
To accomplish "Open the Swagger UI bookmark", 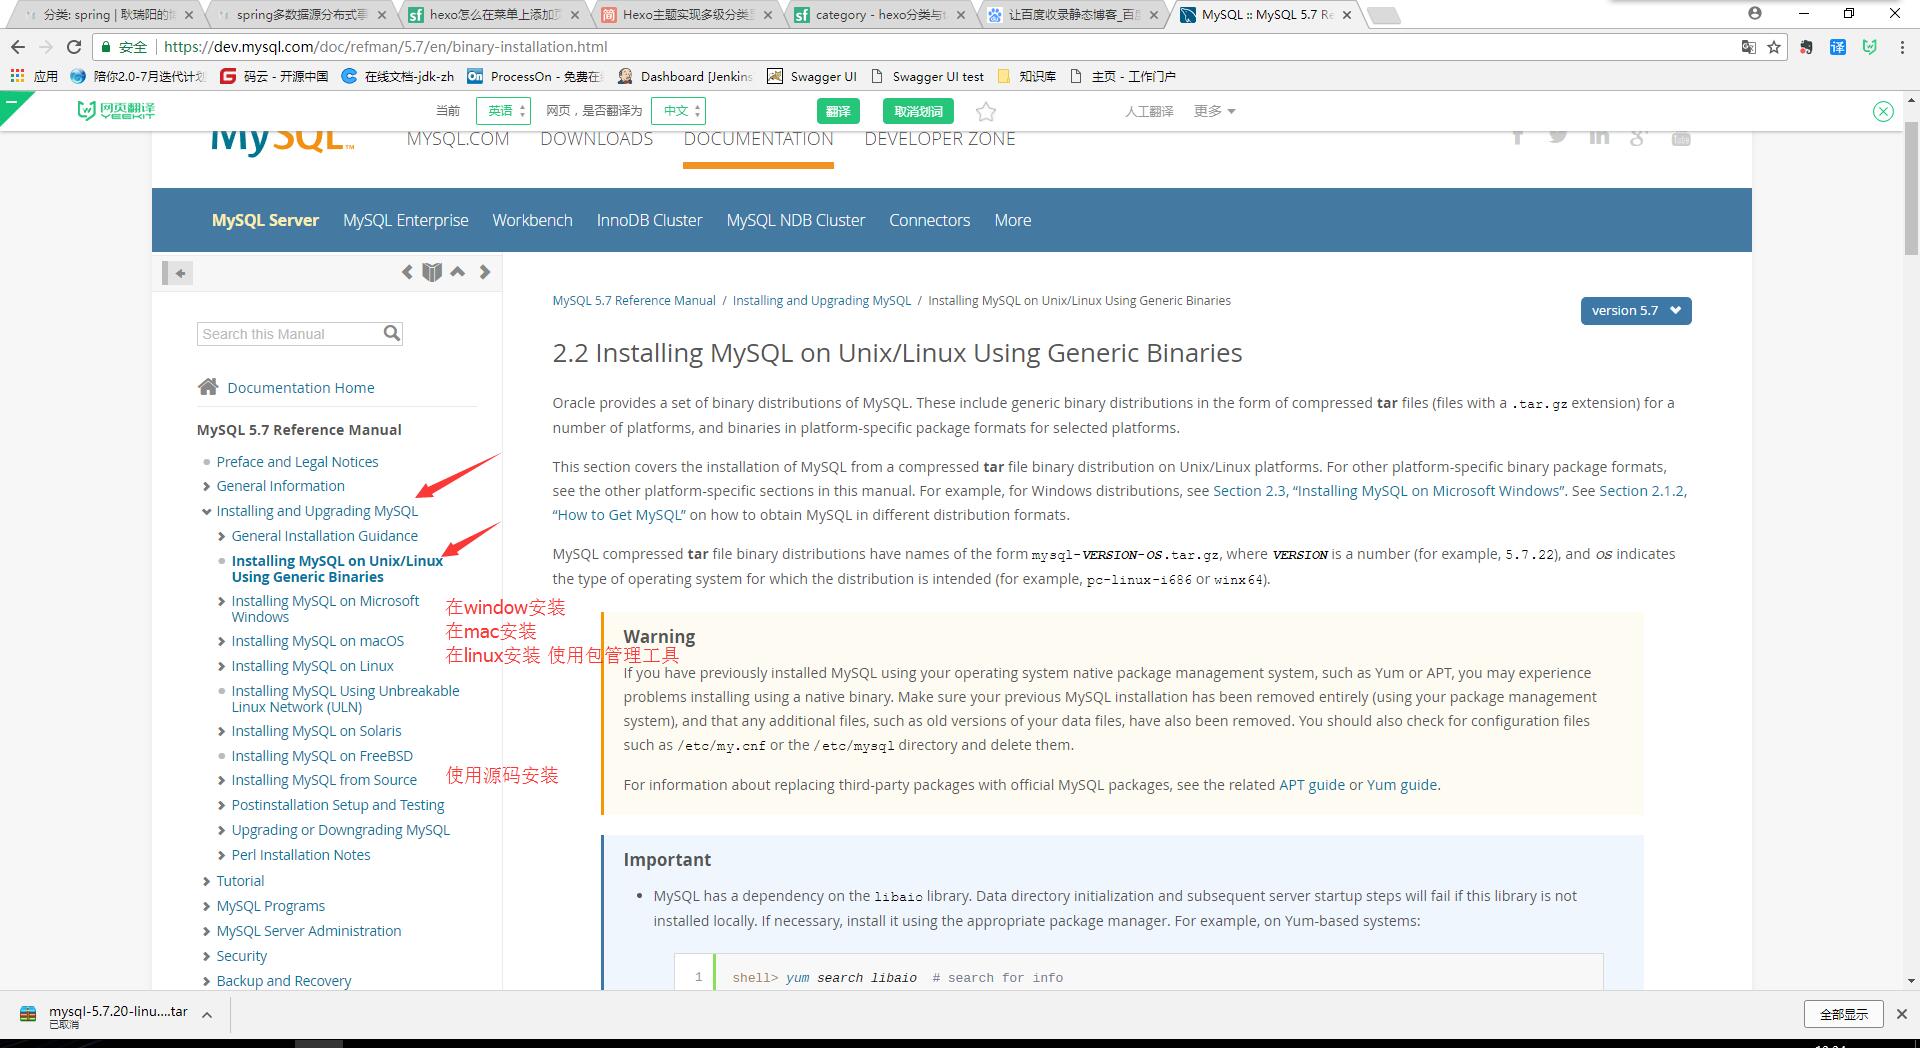I will 811,76.
